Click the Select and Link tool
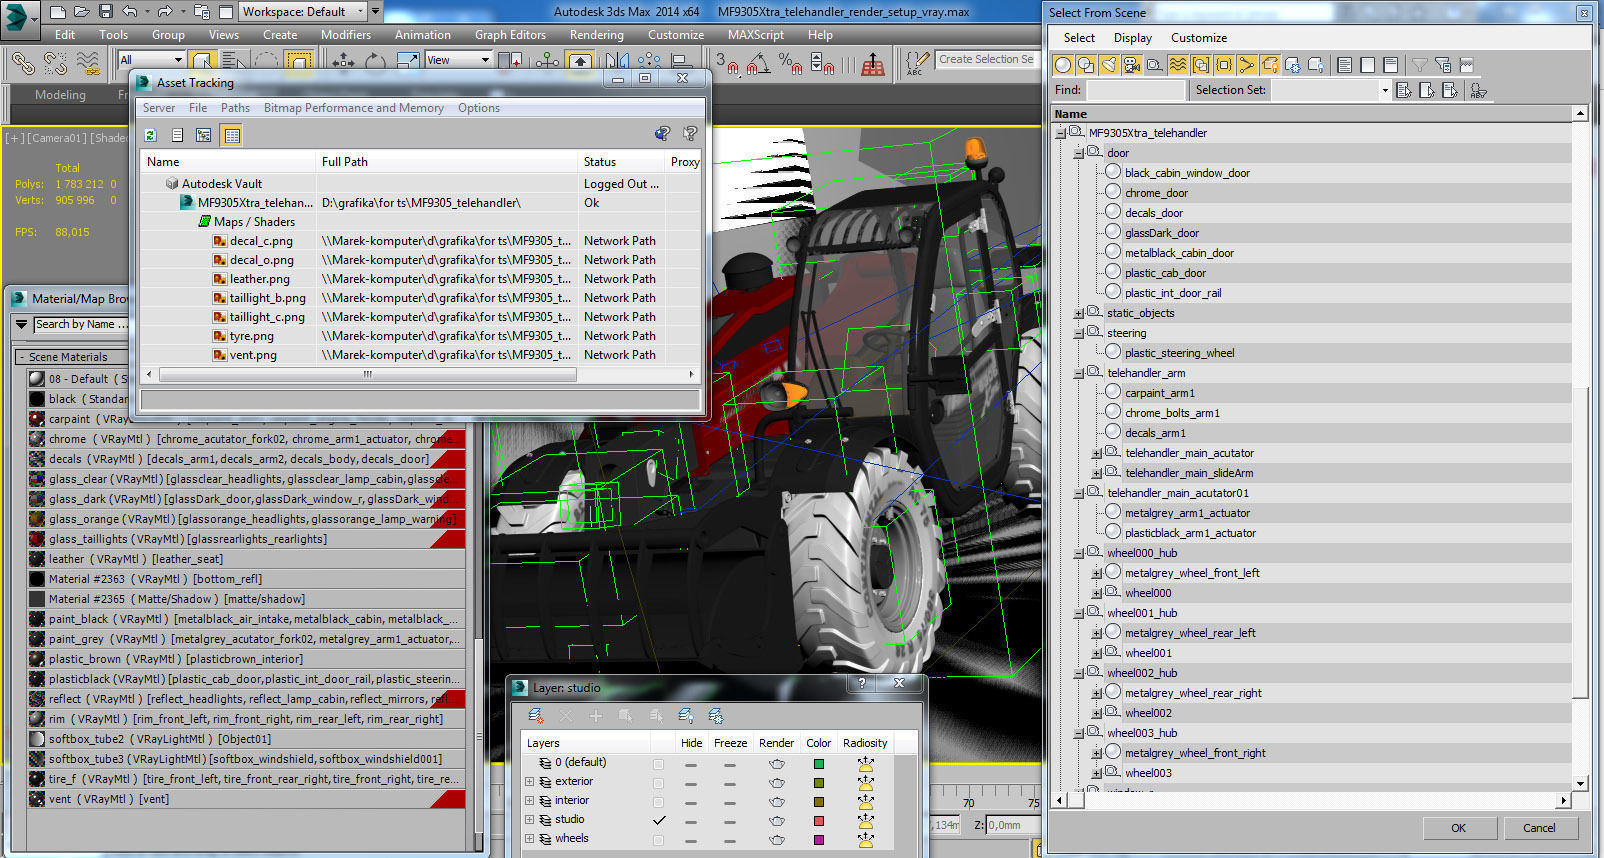1604x858 pixels. tap(22, 63)
